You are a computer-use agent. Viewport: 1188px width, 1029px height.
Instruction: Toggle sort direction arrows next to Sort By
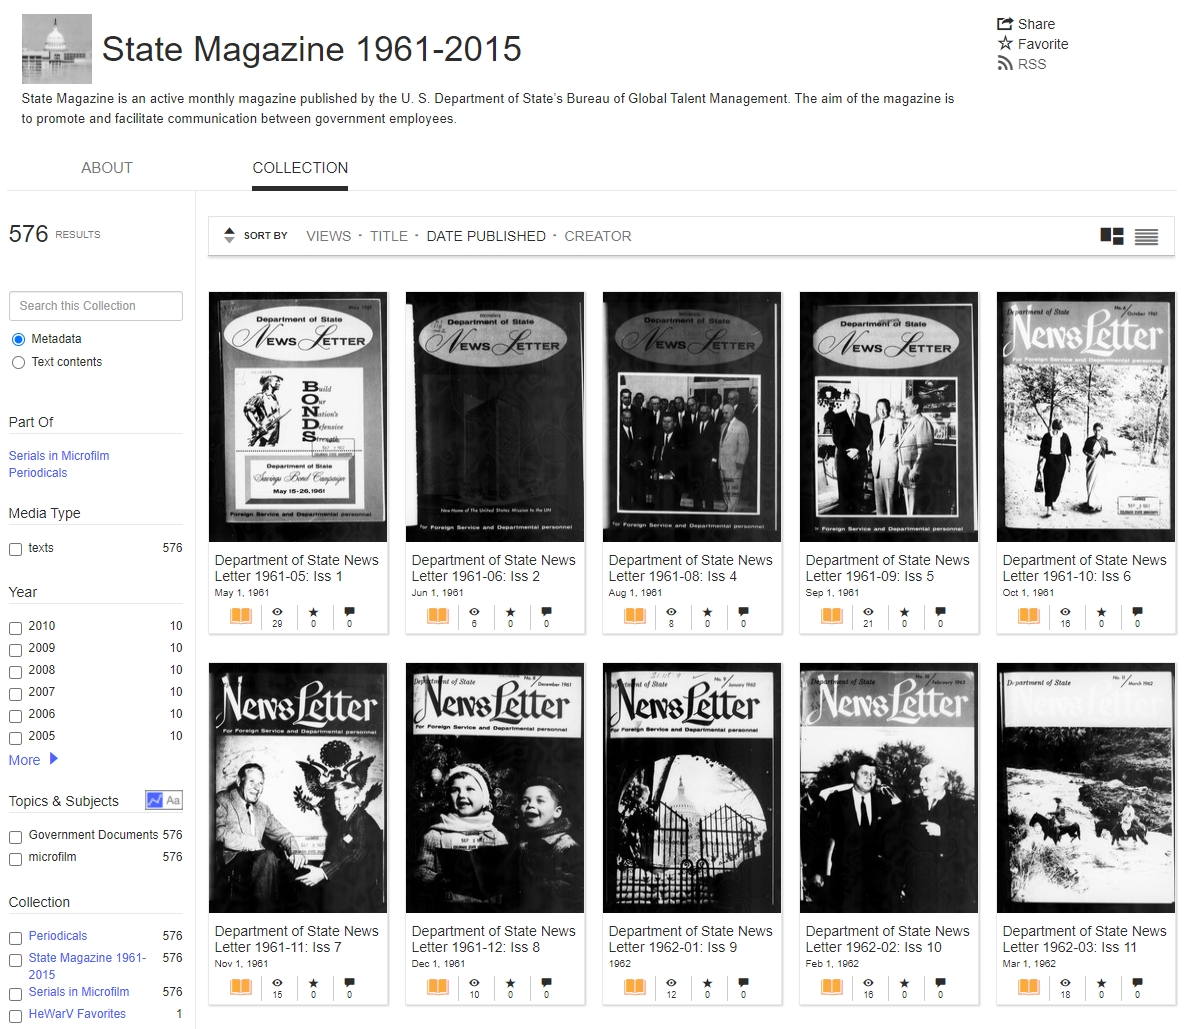coord(229,236)
